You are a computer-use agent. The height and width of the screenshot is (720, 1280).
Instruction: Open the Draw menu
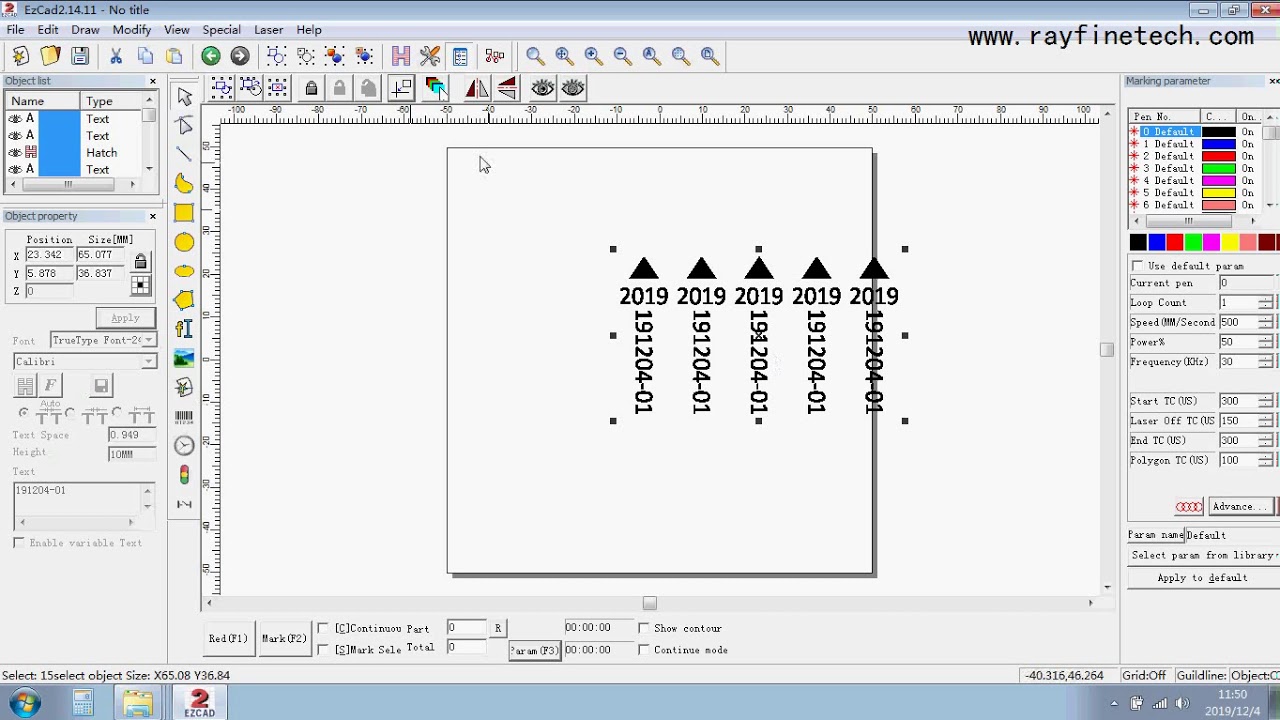click(85, 30)
